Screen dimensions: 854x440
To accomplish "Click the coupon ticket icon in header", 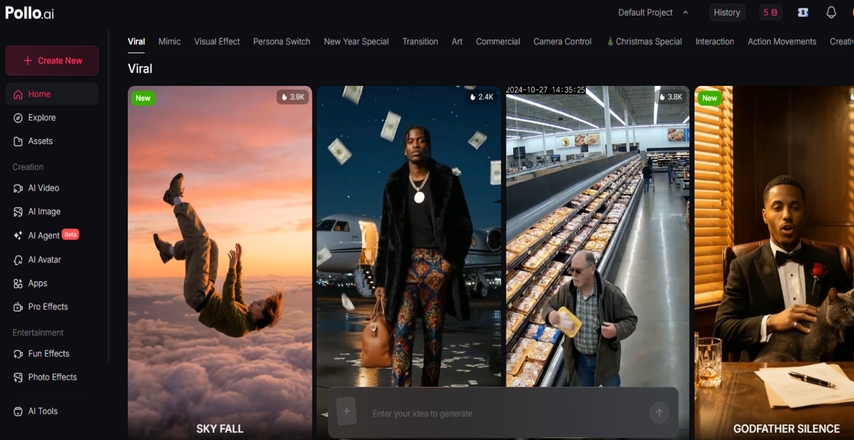I will click(802, 13).
